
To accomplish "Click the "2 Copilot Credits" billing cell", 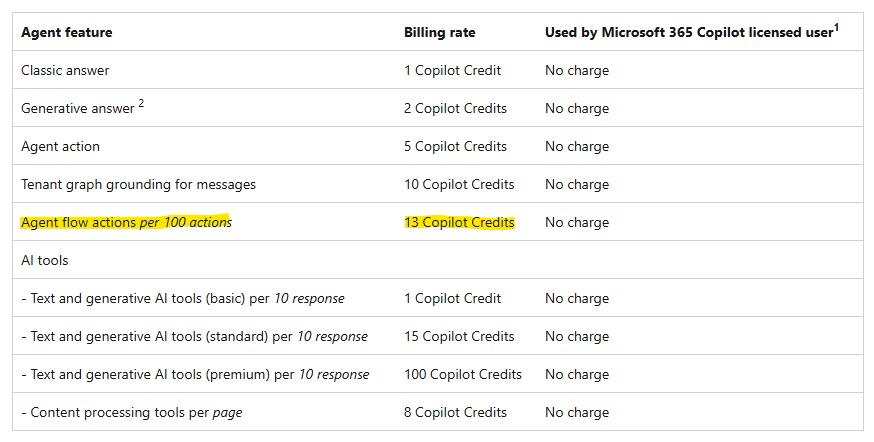I will pyautogui.click(x=455, y=108).
